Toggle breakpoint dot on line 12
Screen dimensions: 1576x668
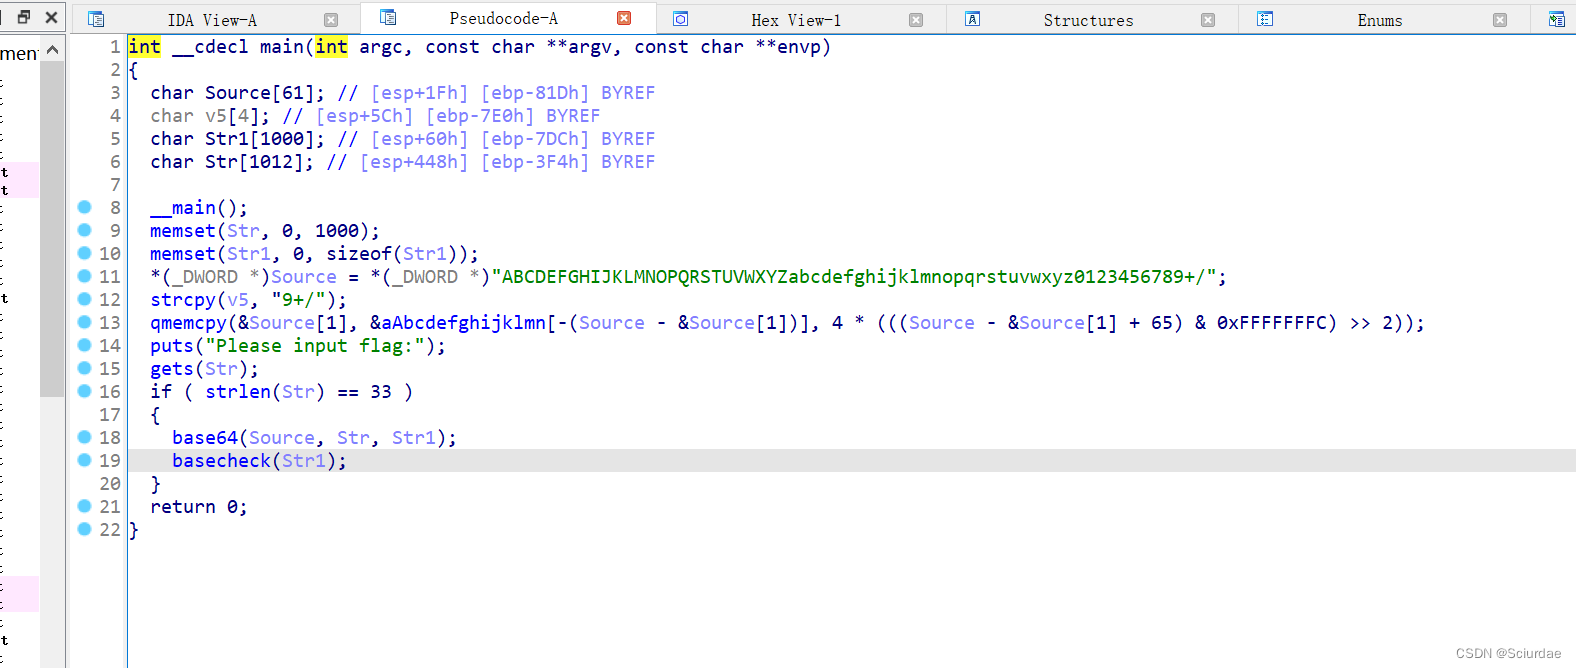pos(85,299)
